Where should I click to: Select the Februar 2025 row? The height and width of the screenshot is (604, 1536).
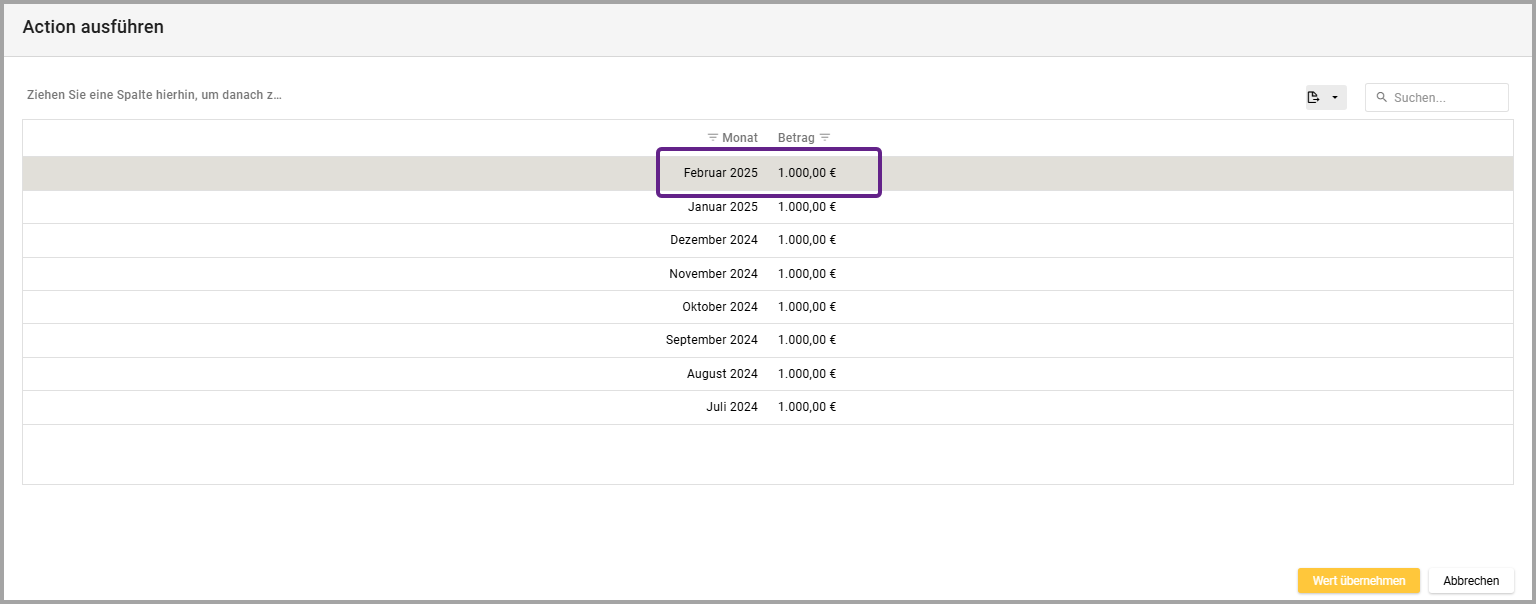720,173
